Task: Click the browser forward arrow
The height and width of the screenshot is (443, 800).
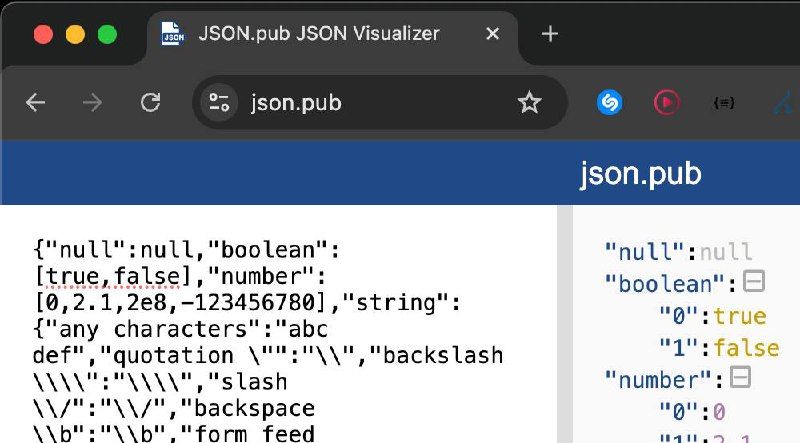Action: coord(92,103)
